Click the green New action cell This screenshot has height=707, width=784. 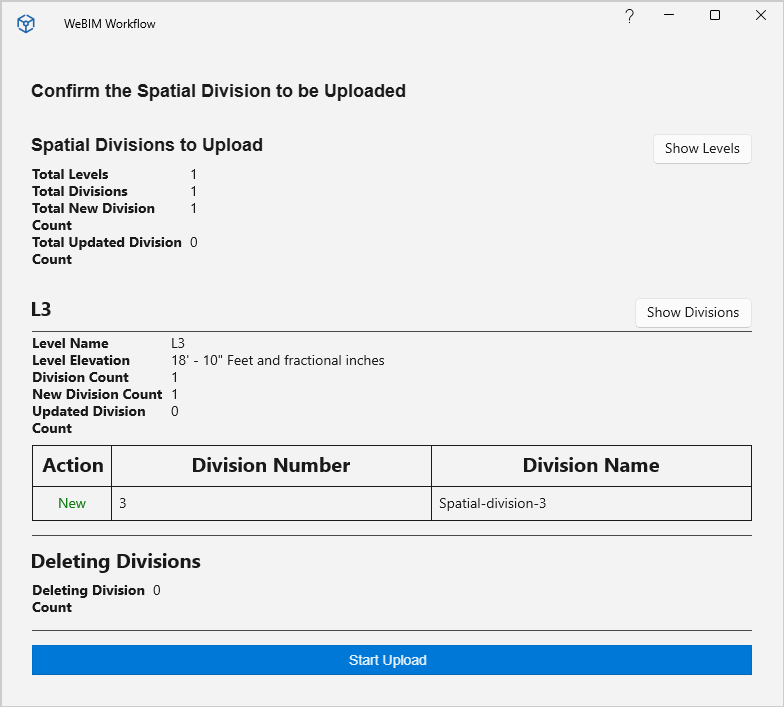tap(72, 504)
